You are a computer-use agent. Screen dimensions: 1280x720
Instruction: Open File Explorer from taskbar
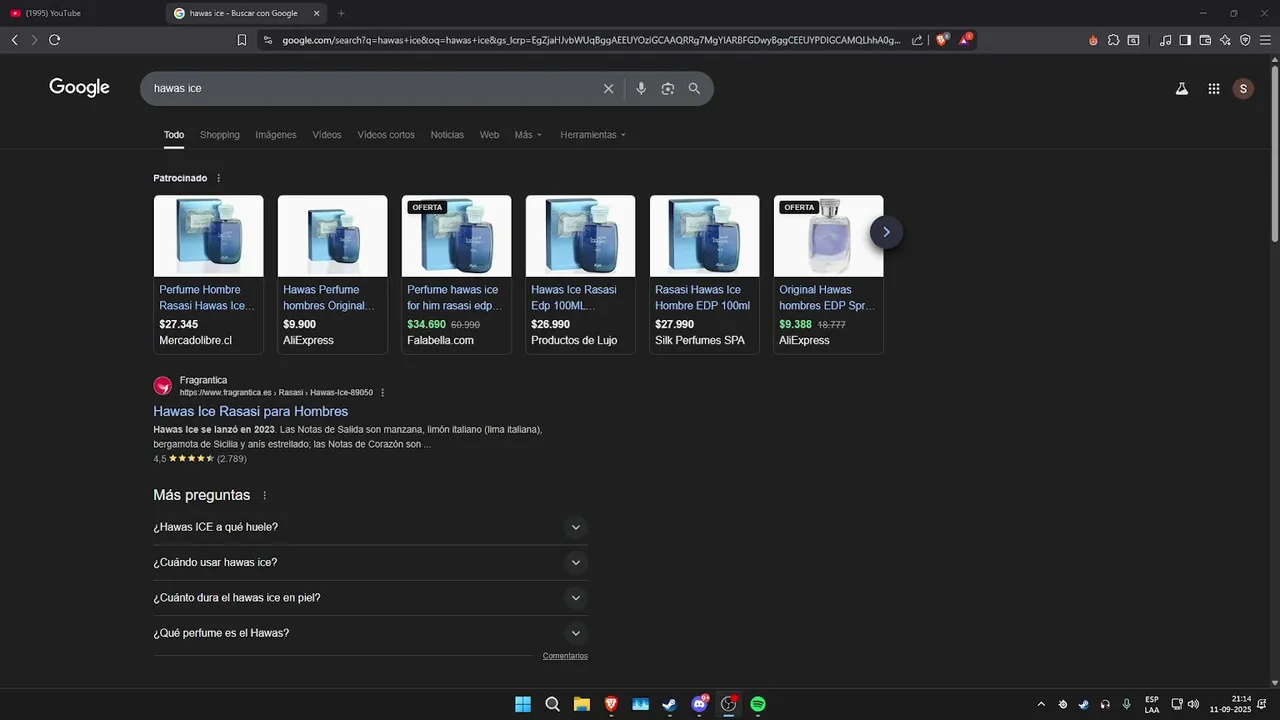[581, 704]
